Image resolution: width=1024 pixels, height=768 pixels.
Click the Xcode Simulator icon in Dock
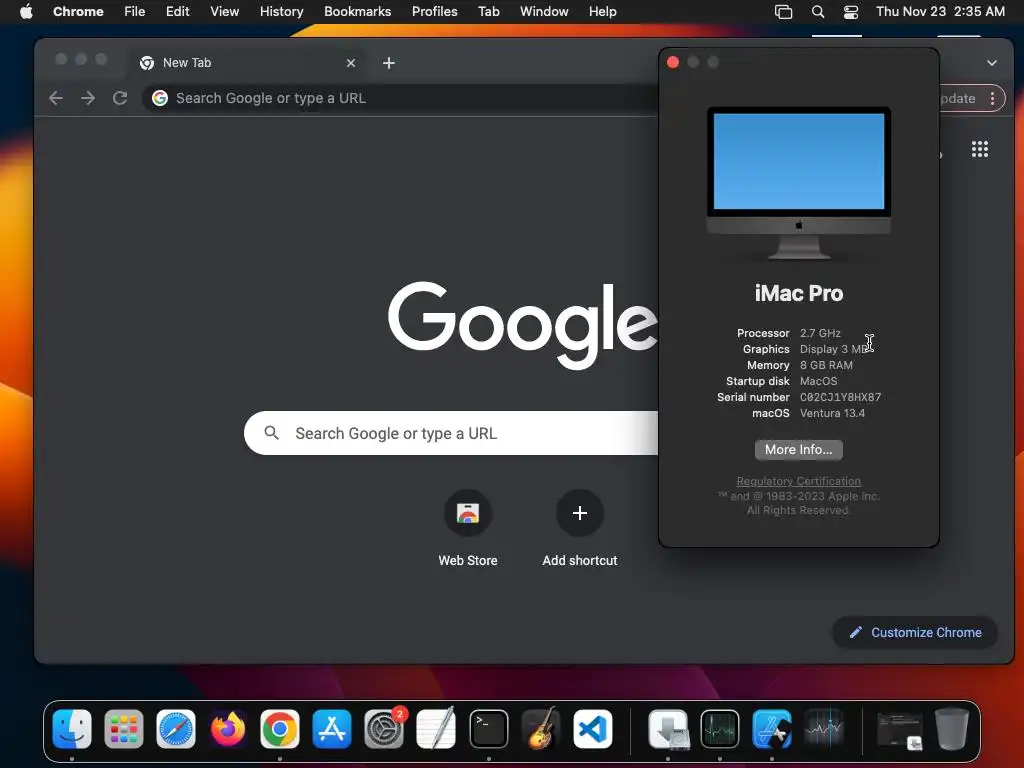point(772,728)
